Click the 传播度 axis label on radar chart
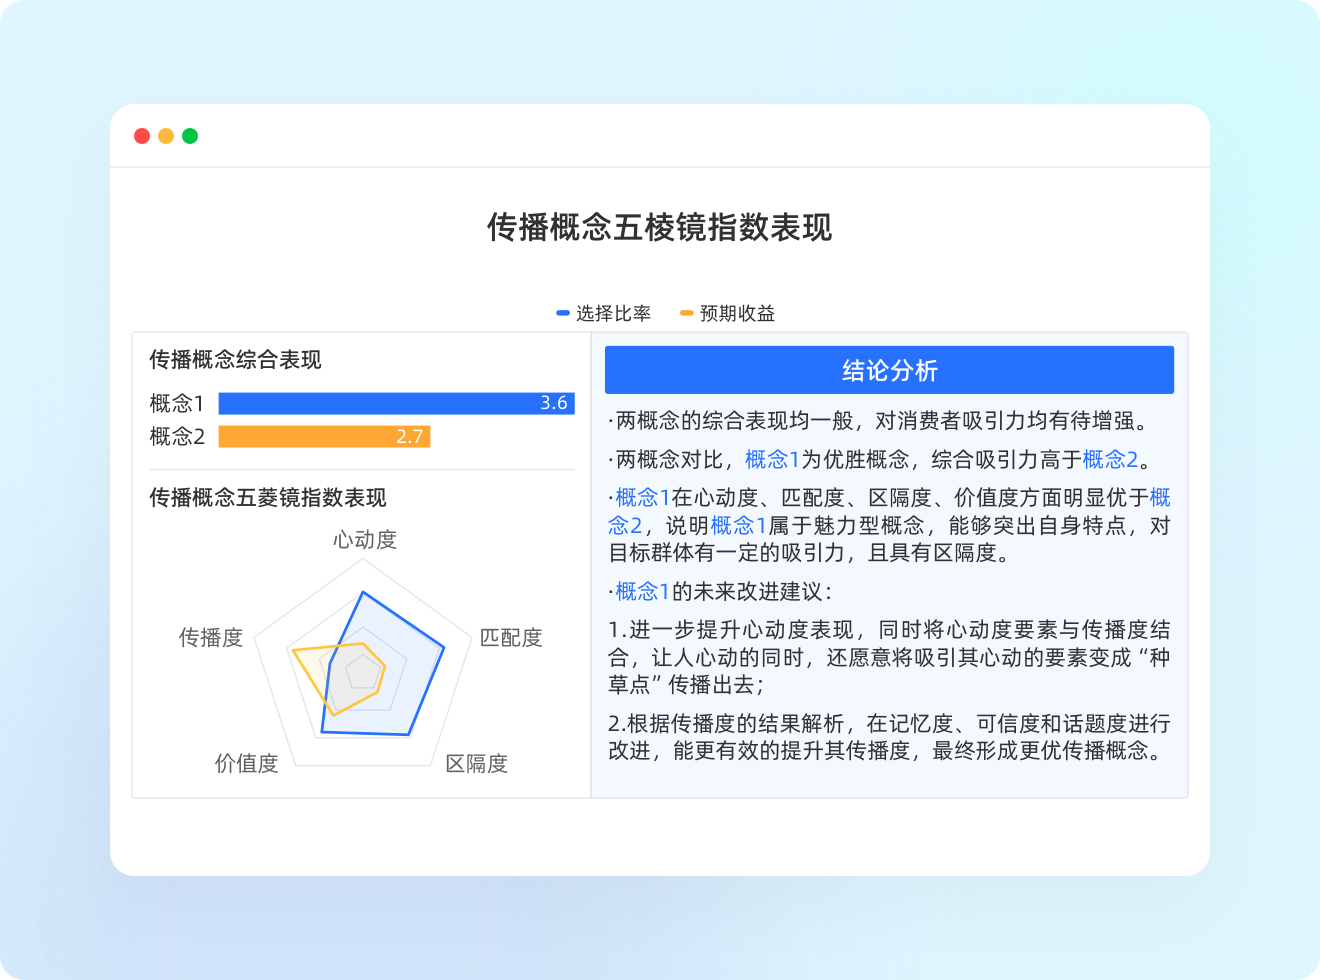 tap(211, 638)
